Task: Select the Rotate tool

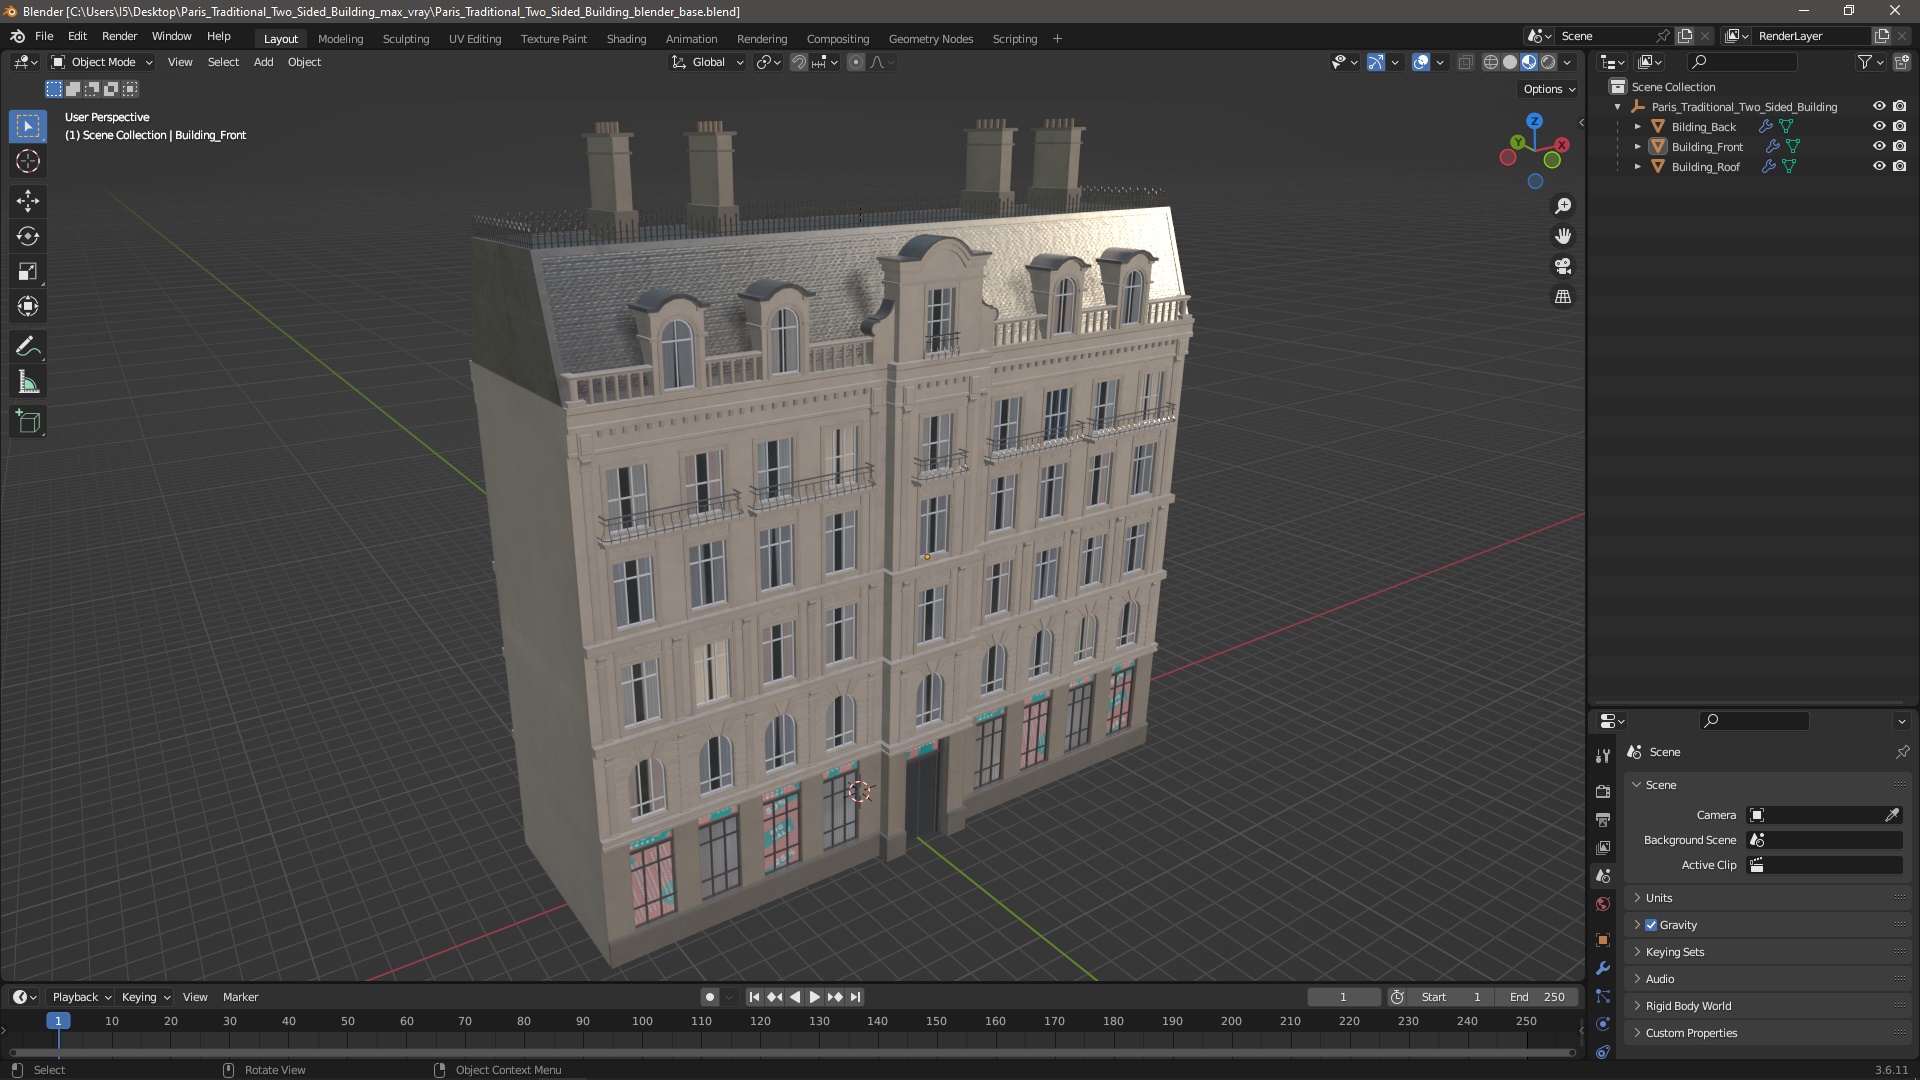Action: [x=27, y=236]
